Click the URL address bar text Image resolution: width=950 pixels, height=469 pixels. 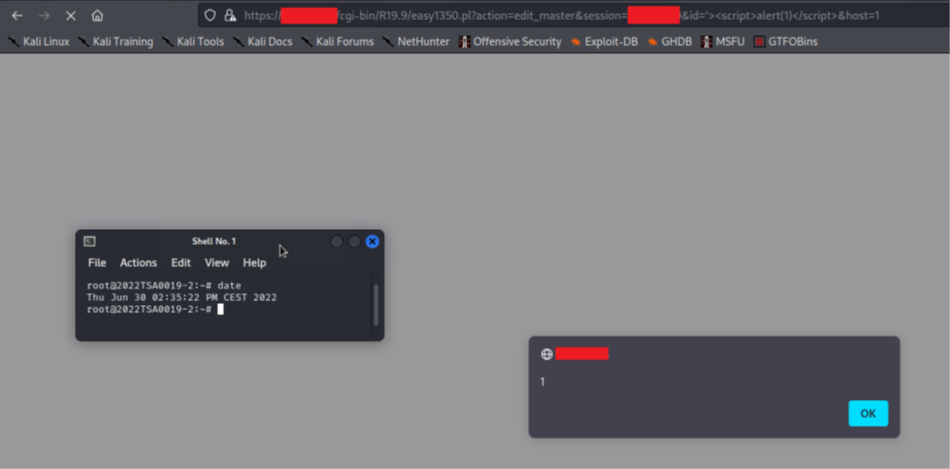click(x=562, y=15)
